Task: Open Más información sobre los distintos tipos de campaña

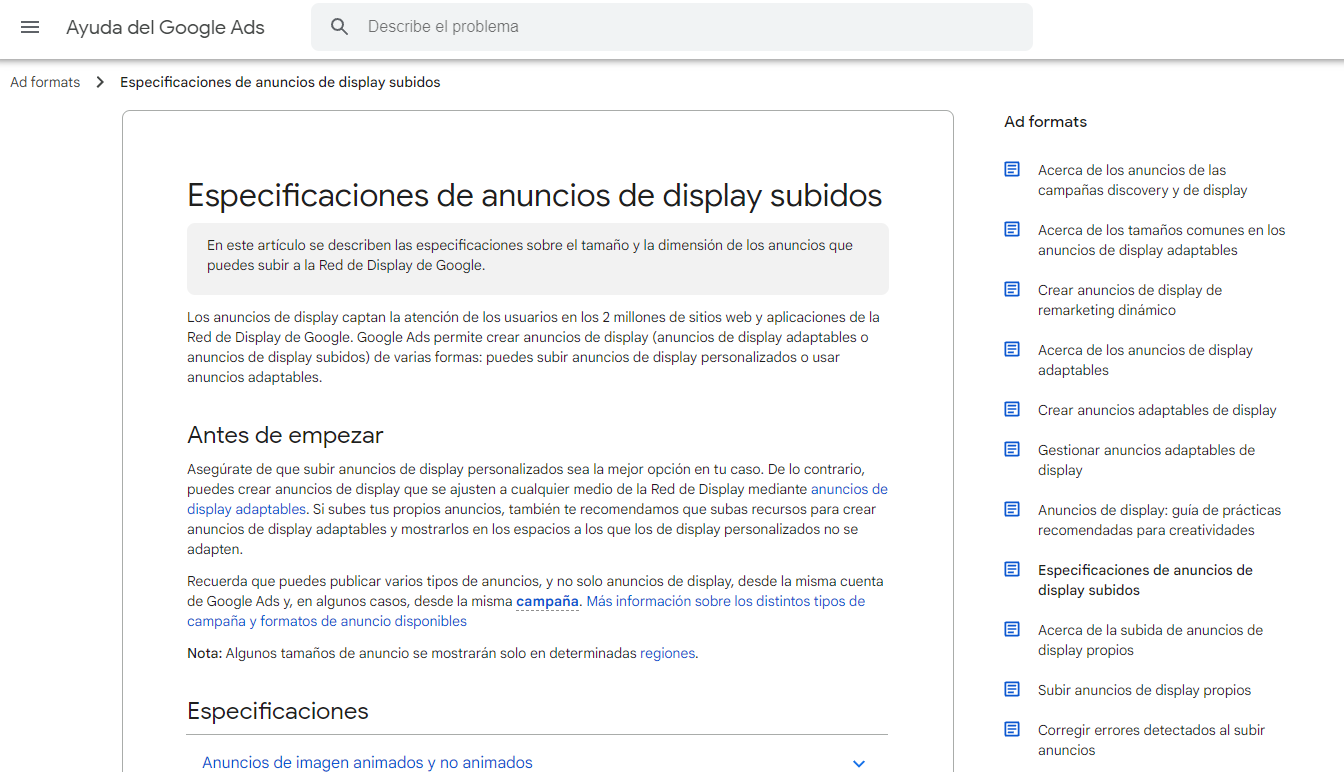Action: pyautogui.click(x=526, y=611)
